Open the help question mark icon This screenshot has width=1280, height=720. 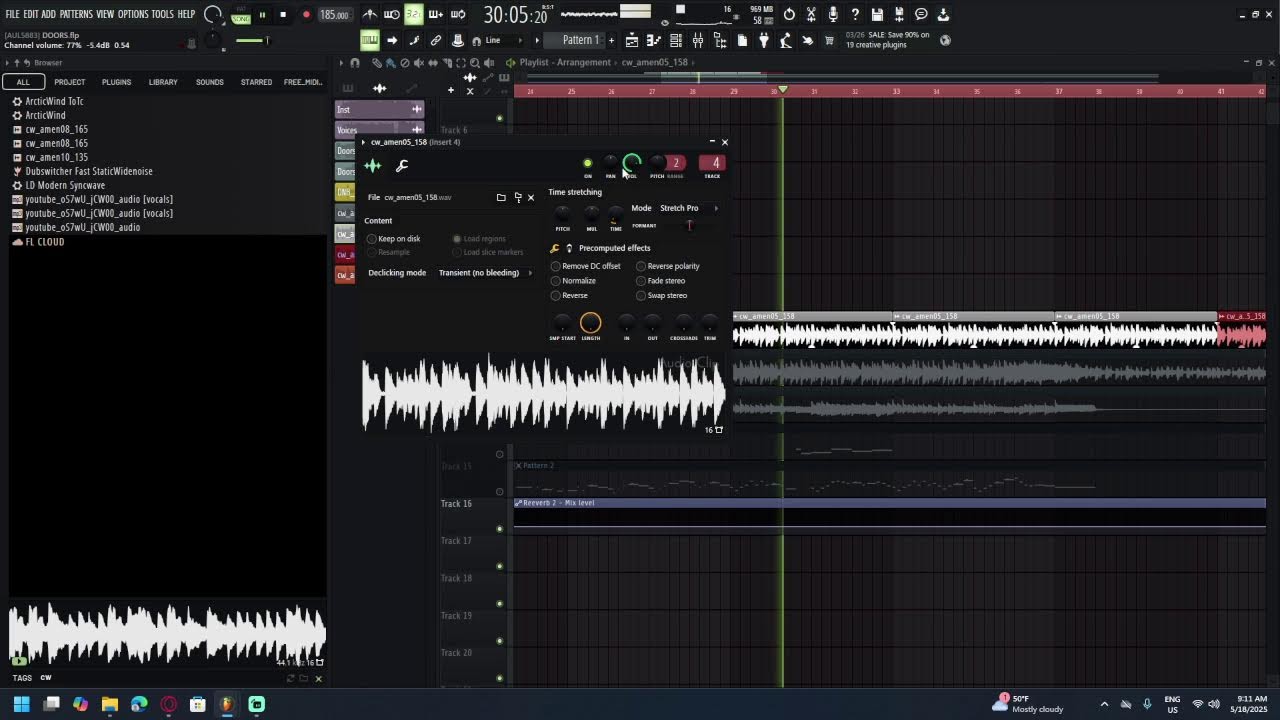tap(855, 14)
